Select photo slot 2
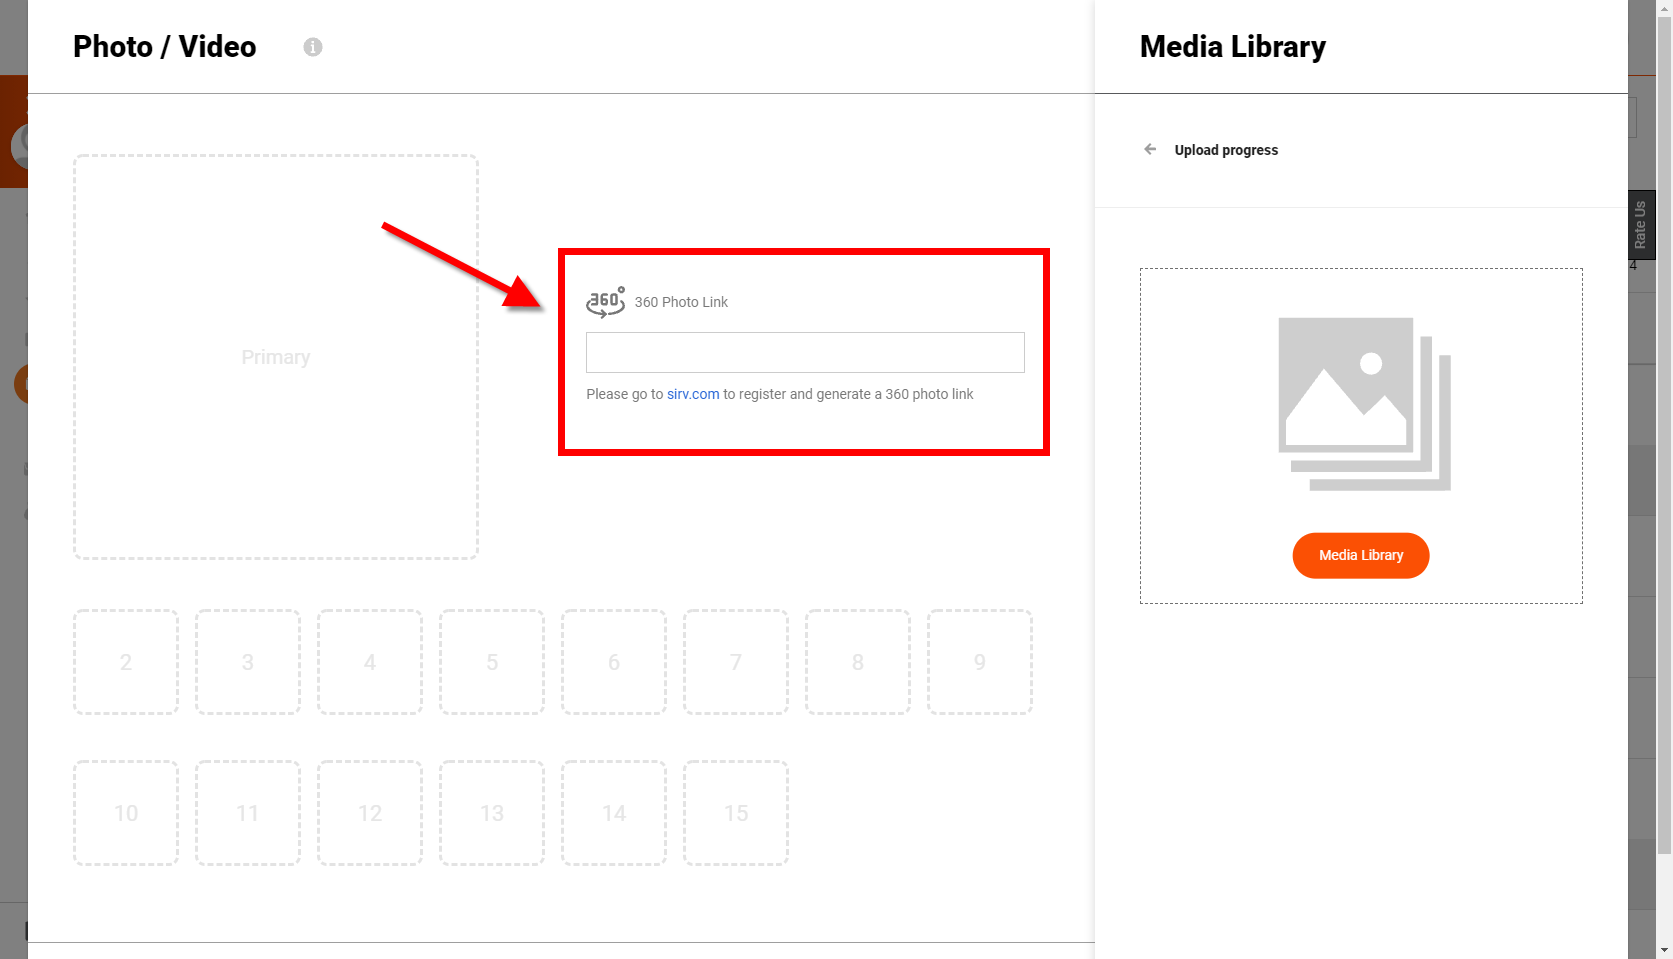This screenshot has height=959, width=1673. pyautogui.click(x=126, y=662)
